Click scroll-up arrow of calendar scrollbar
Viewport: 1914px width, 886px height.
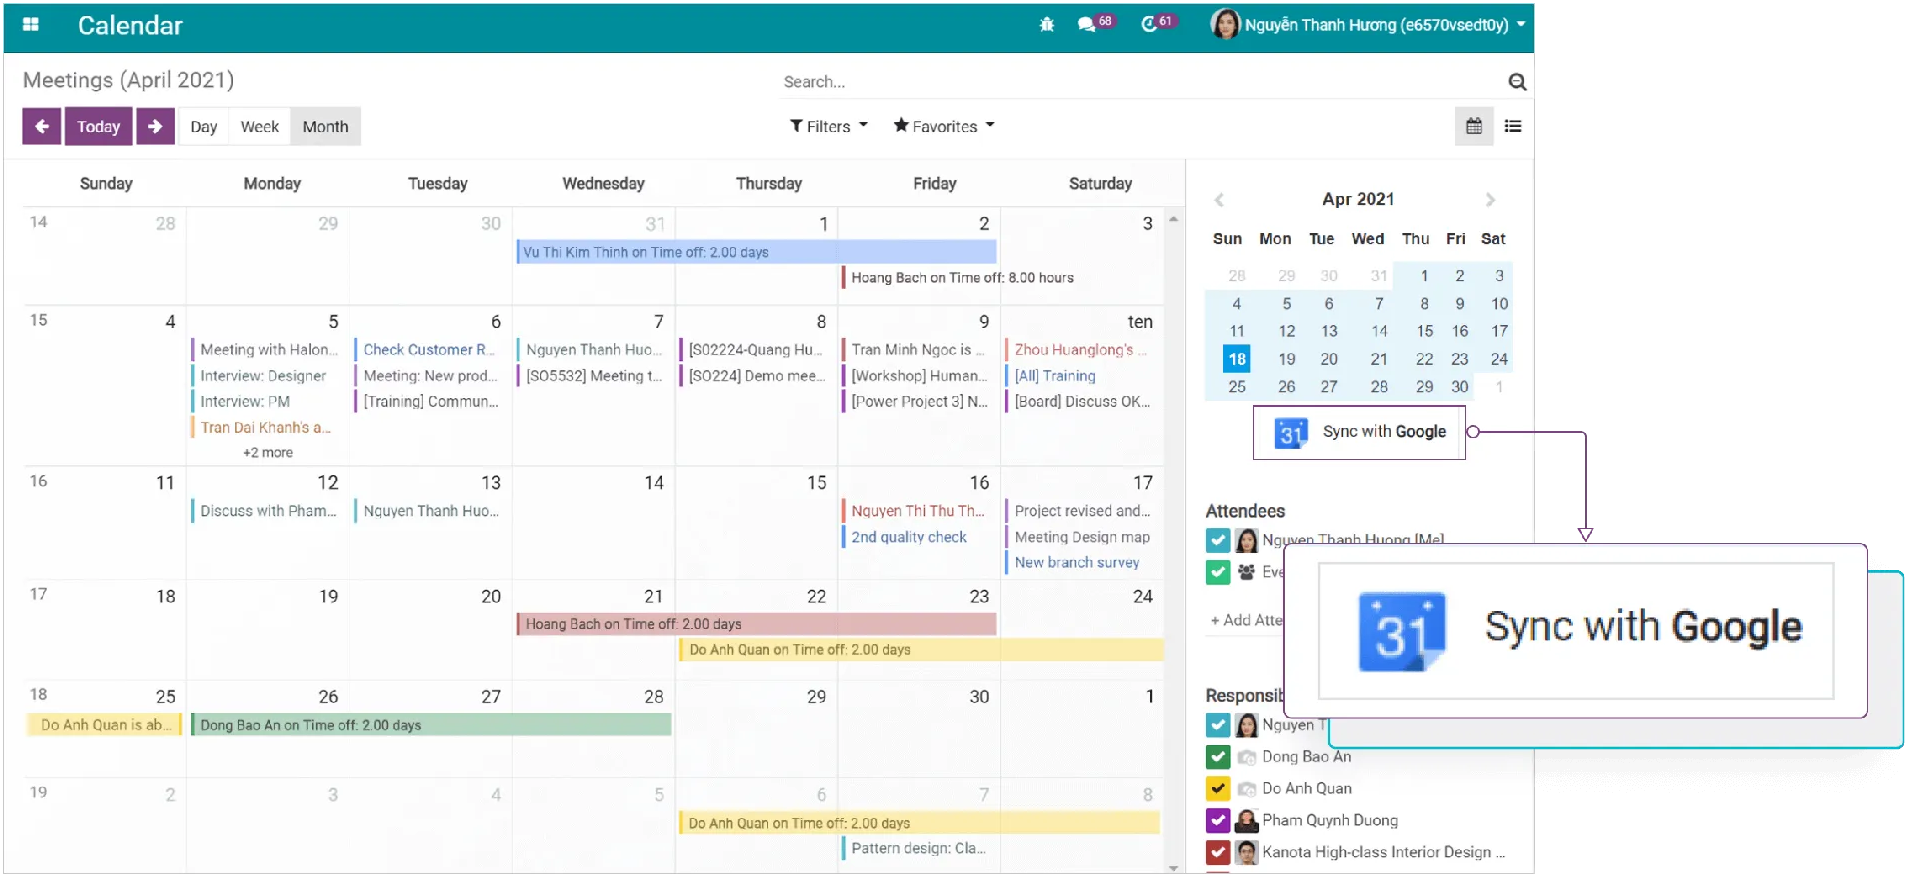tap(1174, 219)
